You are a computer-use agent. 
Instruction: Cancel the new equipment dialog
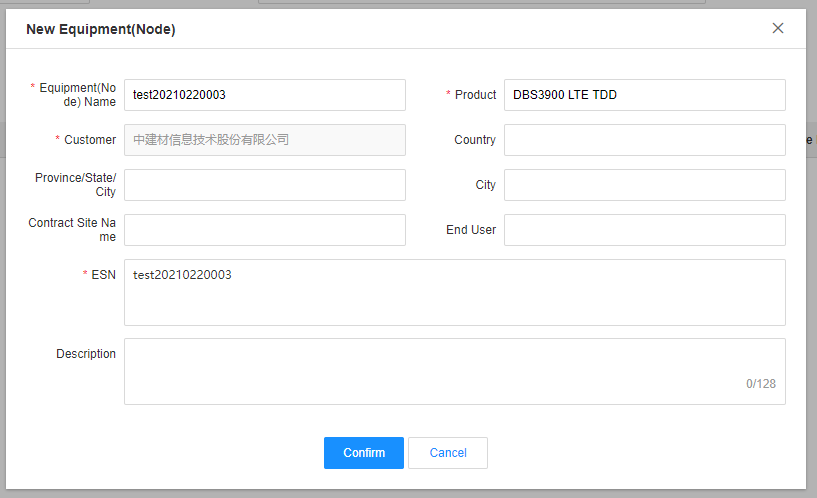(448, 453)
